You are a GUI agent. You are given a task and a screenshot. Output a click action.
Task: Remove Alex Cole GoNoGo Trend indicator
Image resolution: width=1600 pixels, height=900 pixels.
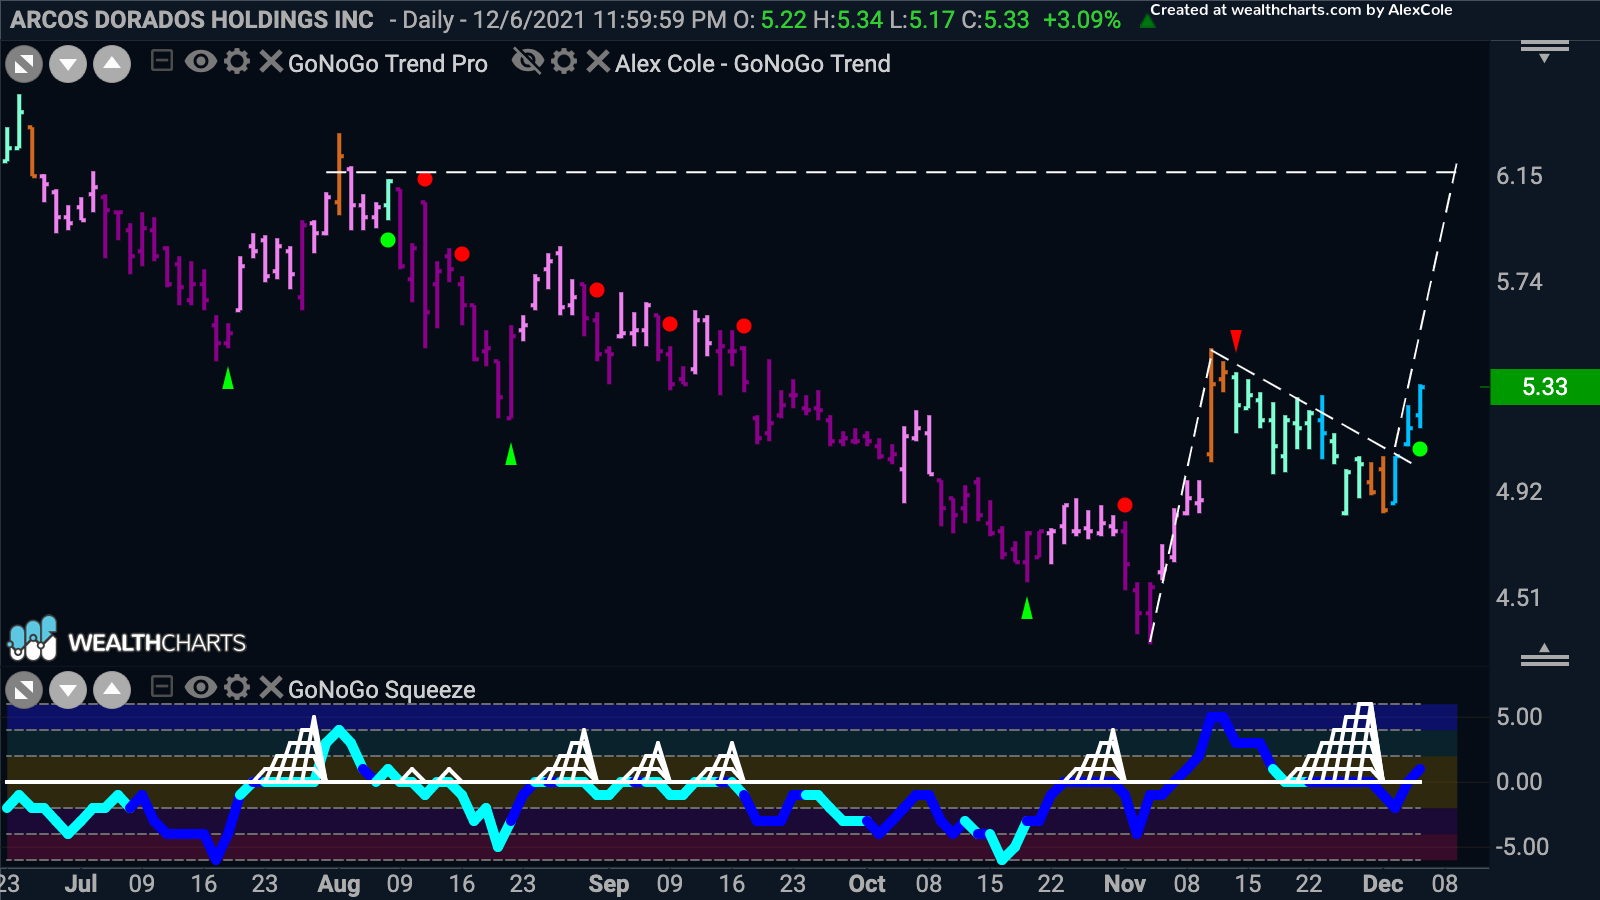598,62
